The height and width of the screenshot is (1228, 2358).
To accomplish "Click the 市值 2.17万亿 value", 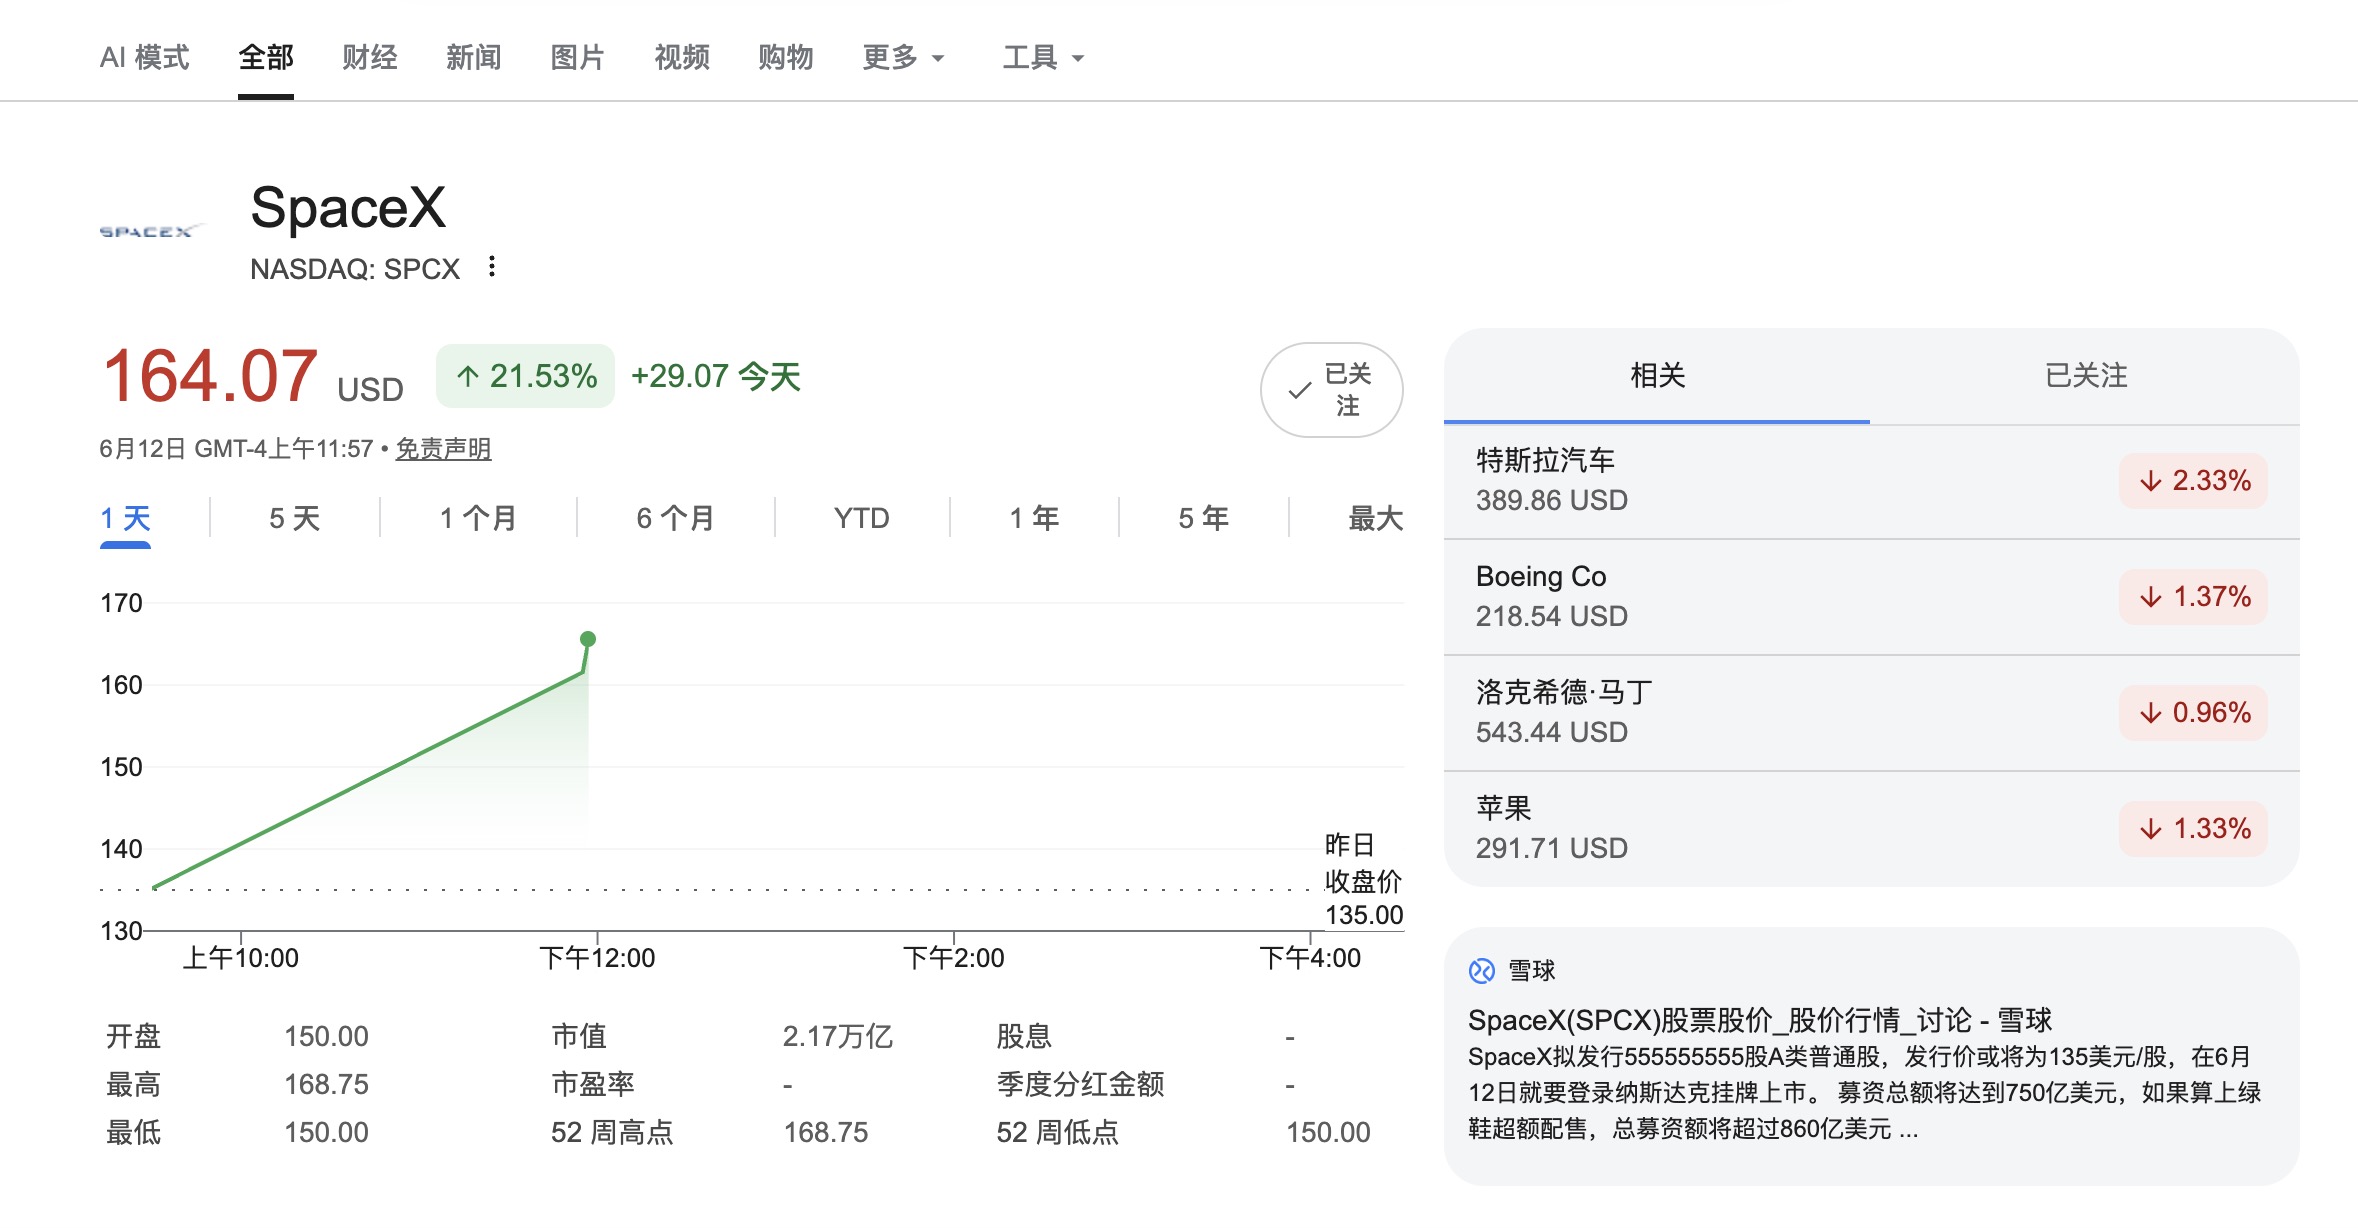I will pyautogui.click(x=838, y=1036).
